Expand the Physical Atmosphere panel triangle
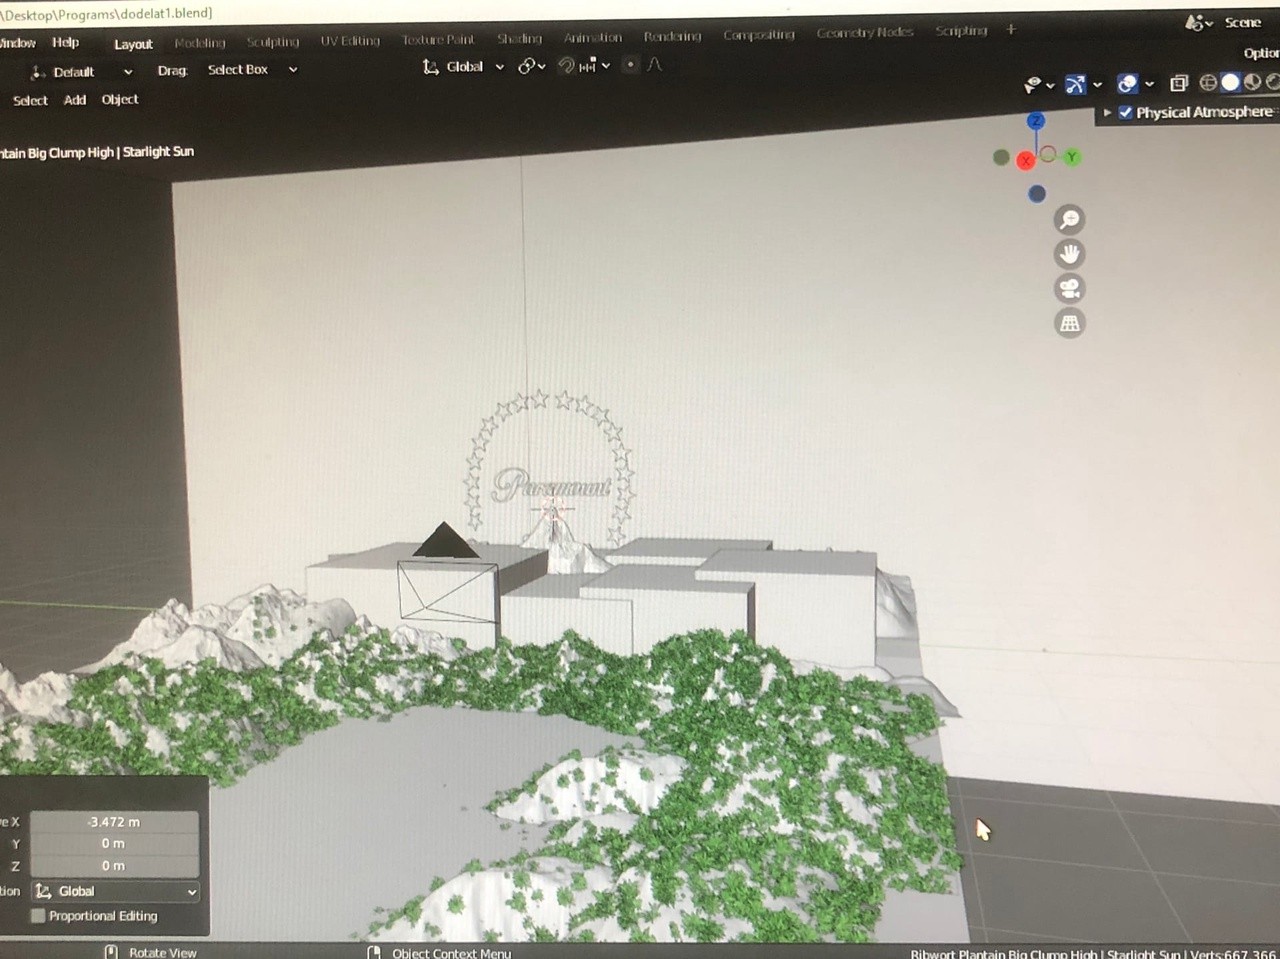Viewport: 1280px width, 959px height. coord(1107,113)
